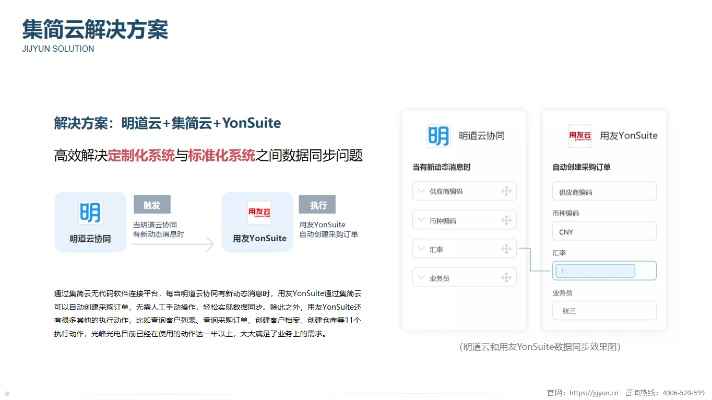Click the 集简云解决方案 title

click(x=95, y=30)
